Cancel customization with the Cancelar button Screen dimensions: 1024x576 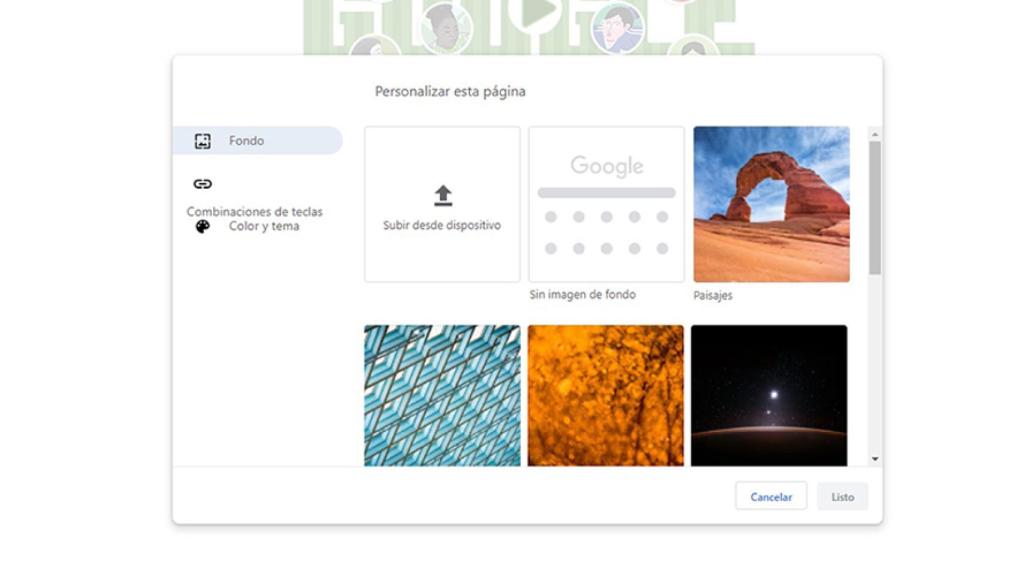pos(770,495)
